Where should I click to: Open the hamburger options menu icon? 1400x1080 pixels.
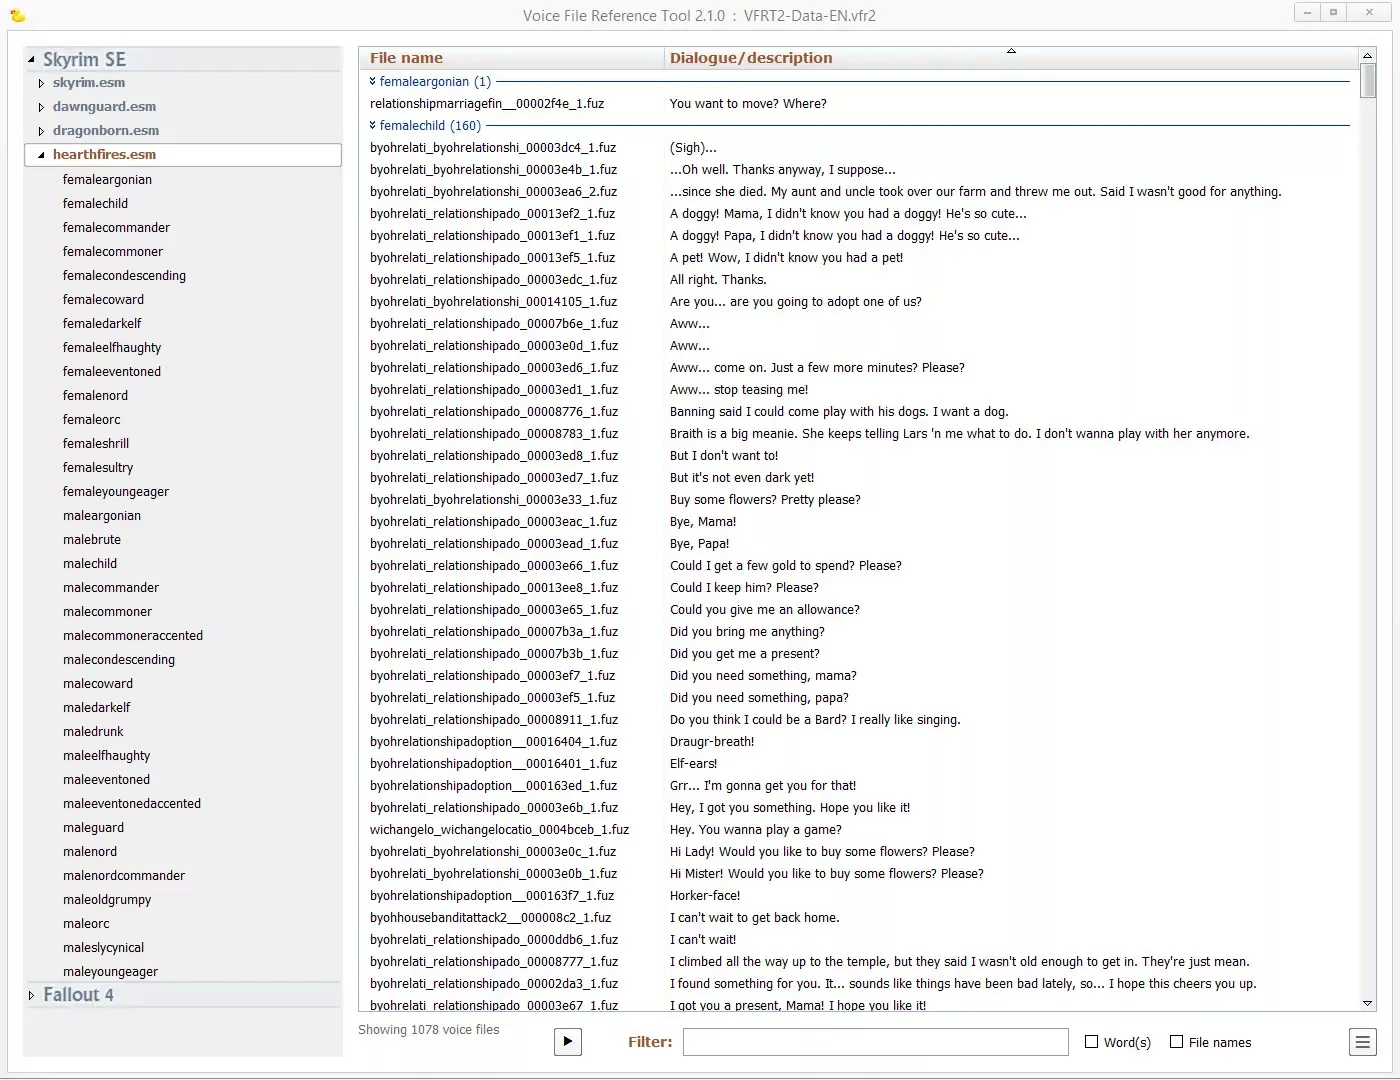(x=1362, y=1042)
